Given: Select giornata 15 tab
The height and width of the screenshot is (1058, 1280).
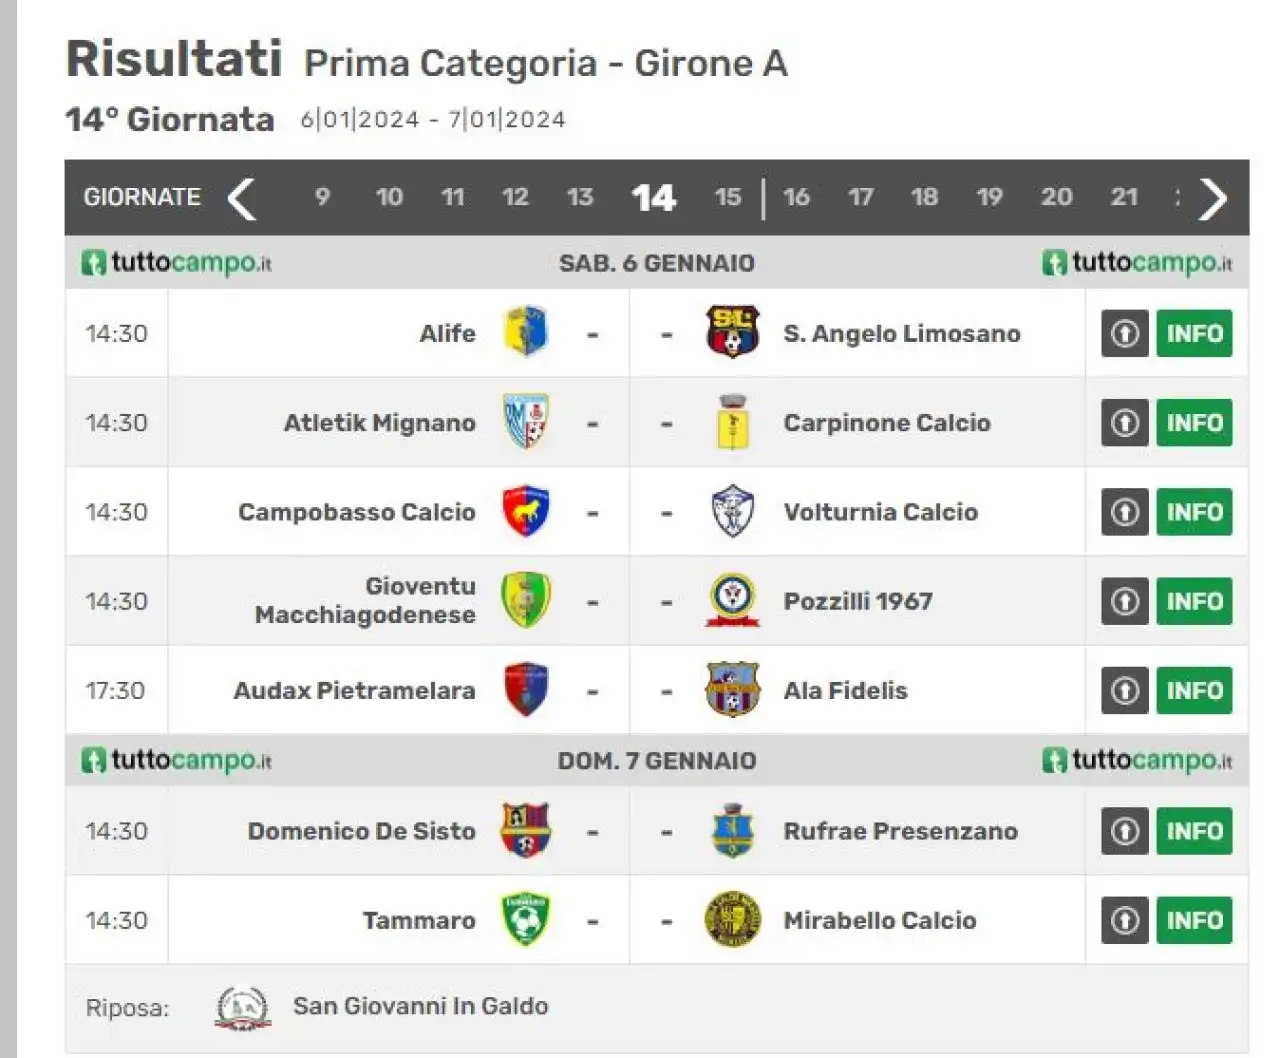Looking at the screenshot, I should point(728,197).
